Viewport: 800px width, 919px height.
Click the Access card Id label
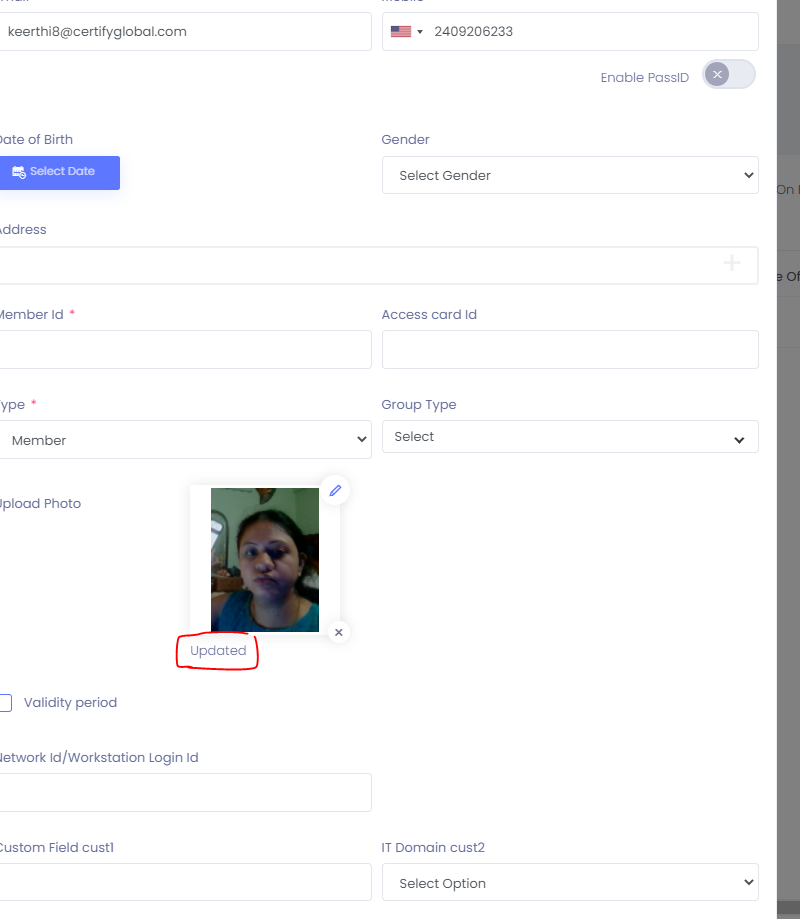point(429,315)
